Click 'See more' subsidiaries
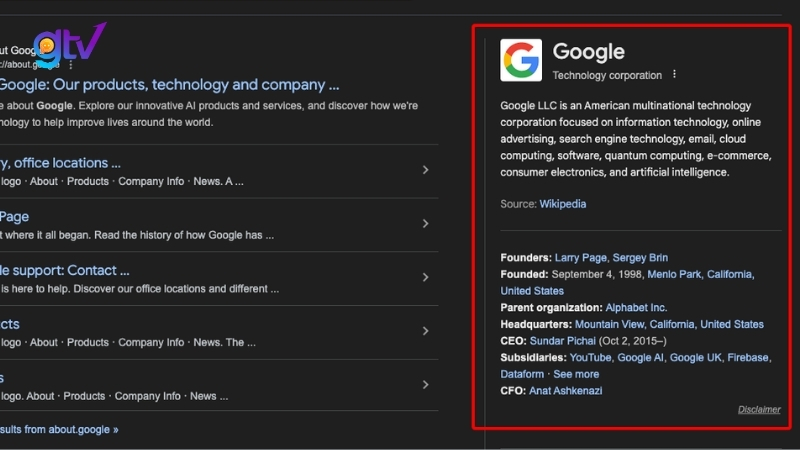Image resolution: width=800 pixels, height=450 pixels. click(576, 374)
